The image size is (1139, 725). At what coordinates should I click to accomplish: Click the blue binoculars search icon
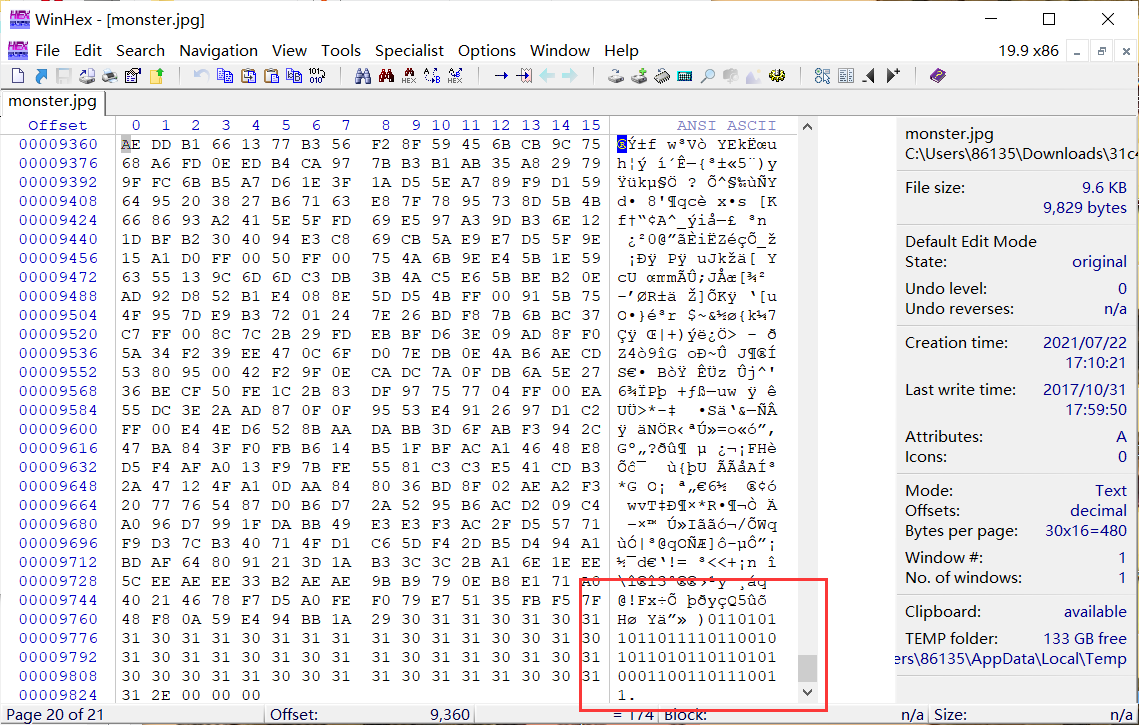pyautogui.click(x=362, y=76)
